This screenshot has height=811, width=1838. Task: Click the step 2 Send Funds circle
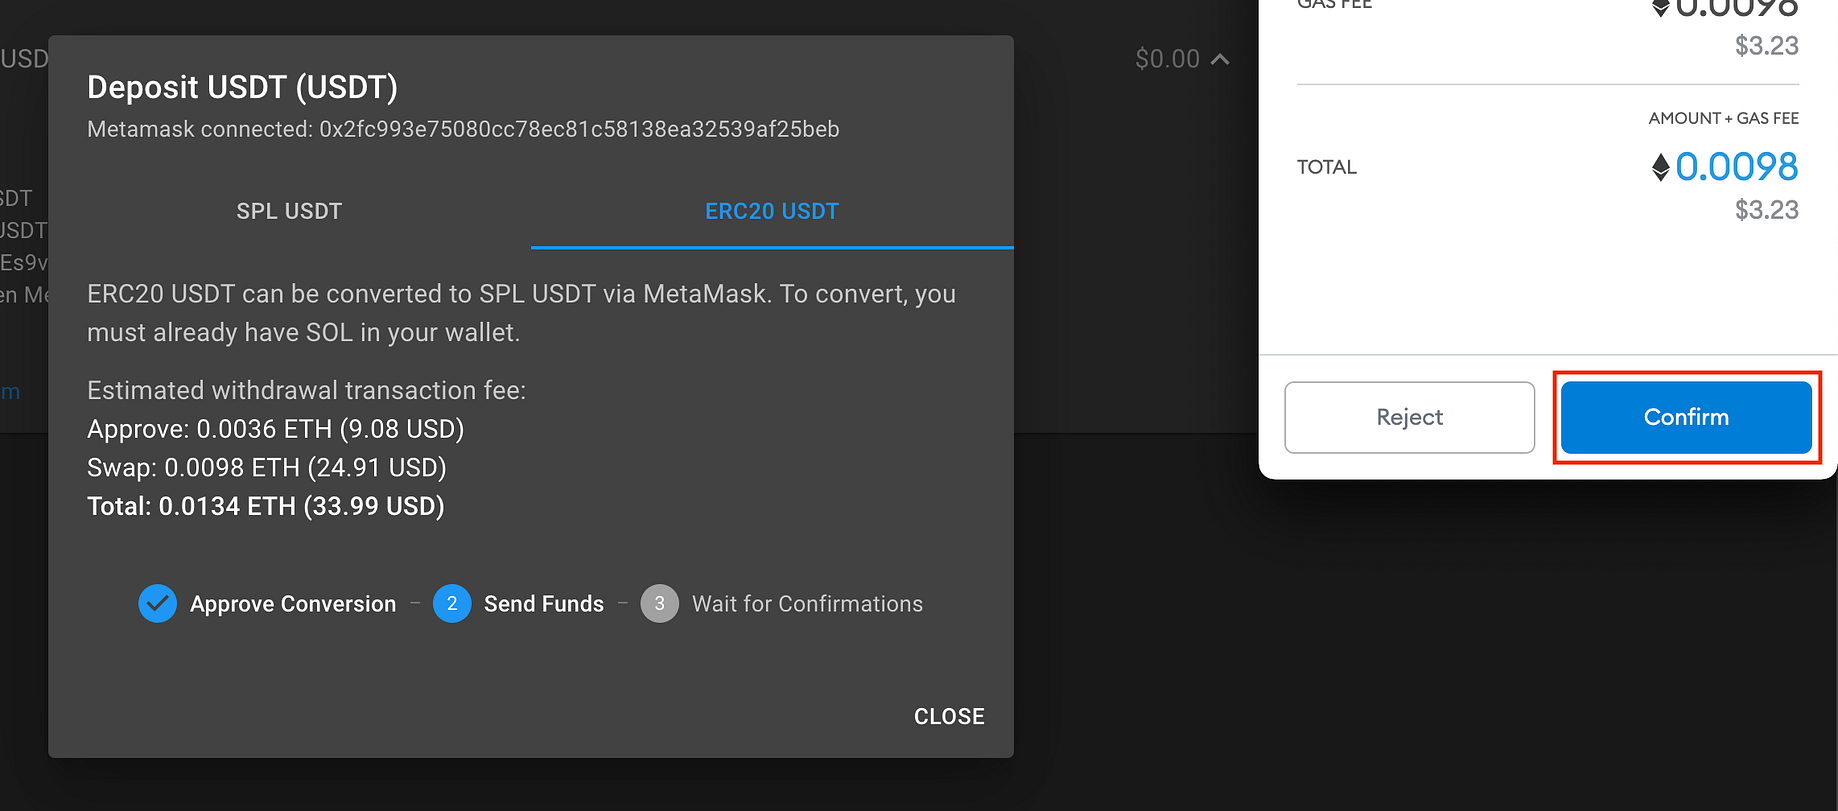[x=452, y=604]
